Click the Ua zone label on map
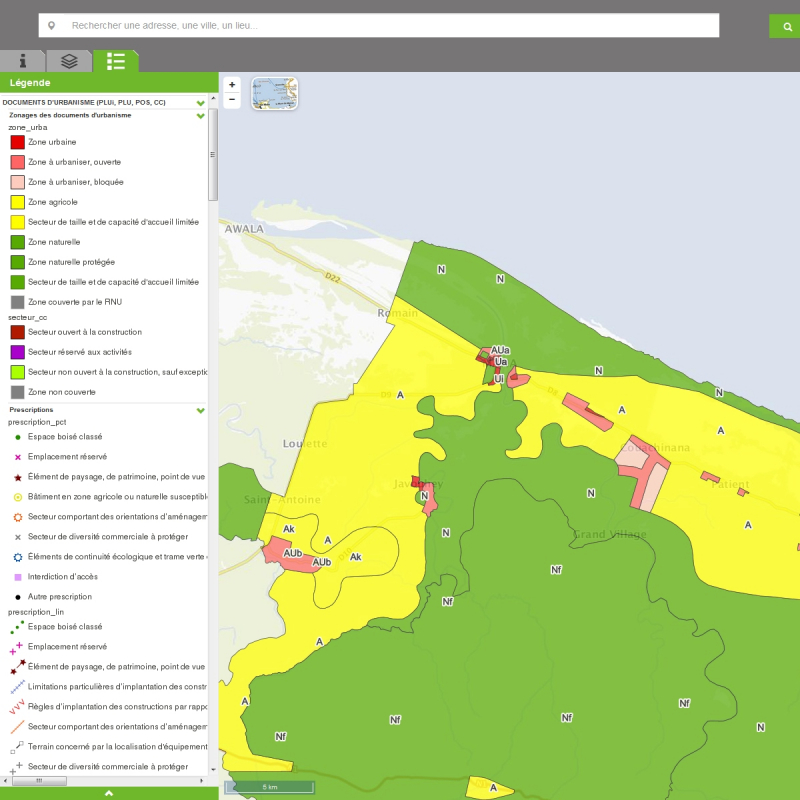The height and width of the screenshot is (800, 800). point(501,362)
